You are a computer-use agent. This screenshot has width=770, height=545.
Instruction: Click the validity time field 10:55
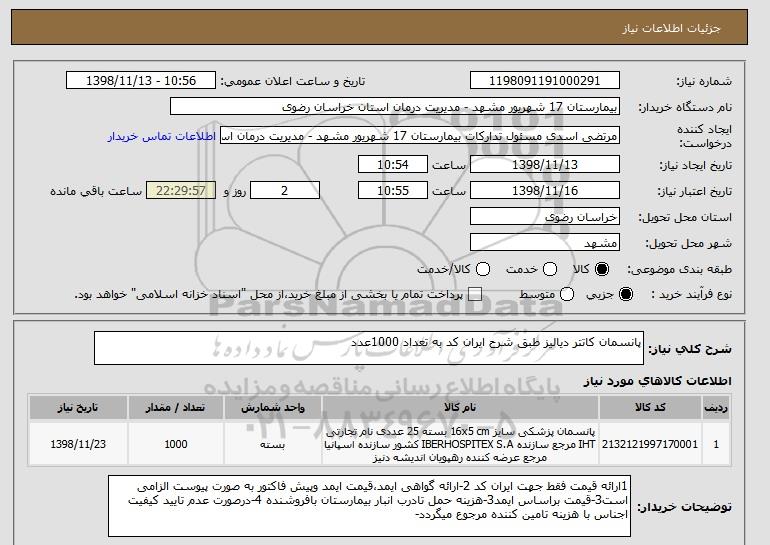pos(393,191)
